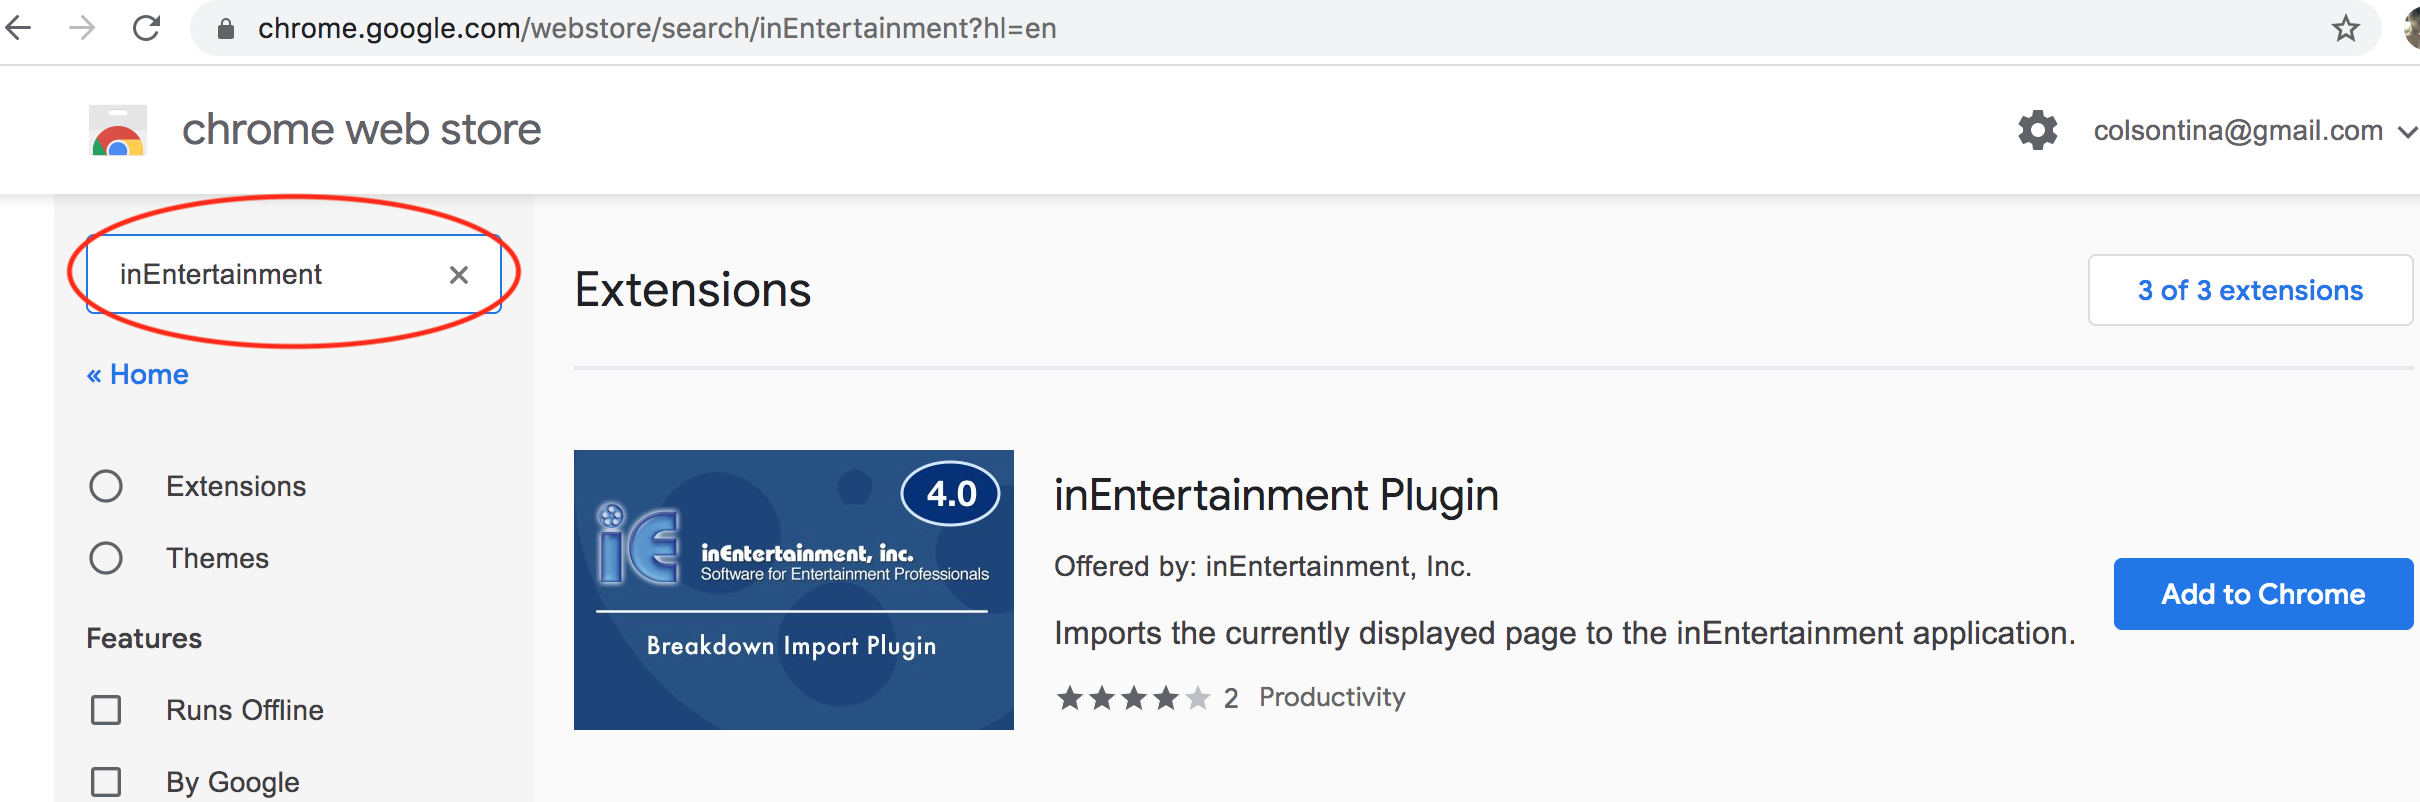Click the 3 of 3 extensions button
This screenshot has height=802, width=2420.
point(2250,290)
